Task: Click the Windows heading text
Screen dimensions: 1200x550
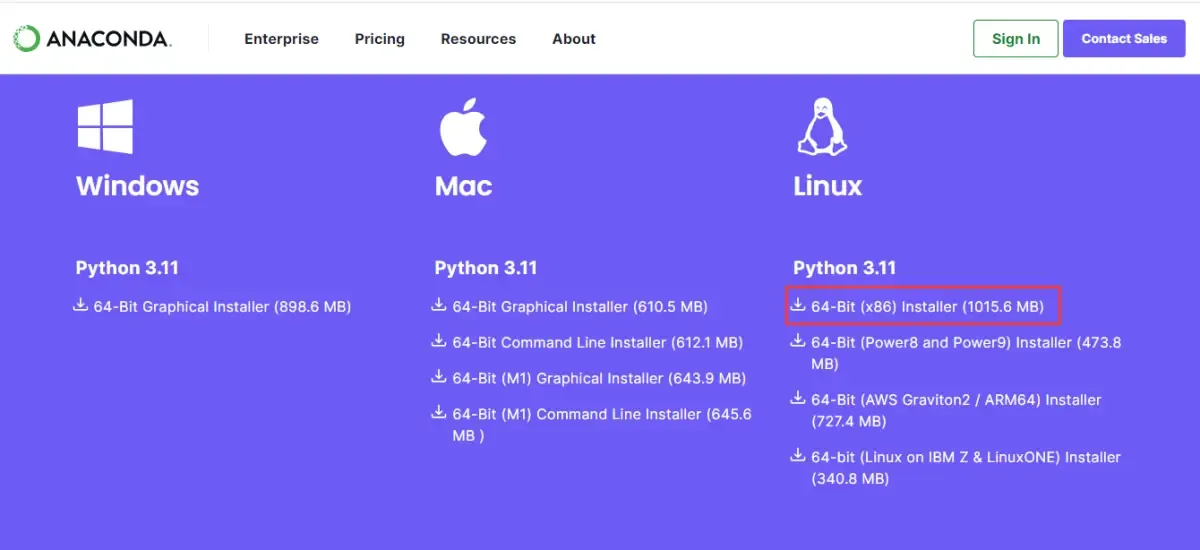Action: click(137, 186)
